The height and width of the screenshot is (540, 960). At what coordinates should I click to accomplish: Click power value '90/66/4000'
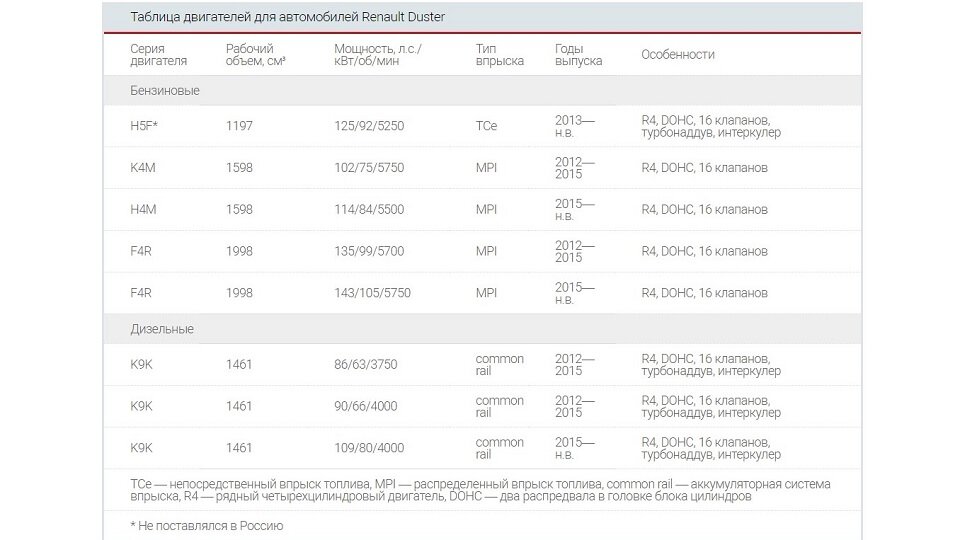pos(366,406)
